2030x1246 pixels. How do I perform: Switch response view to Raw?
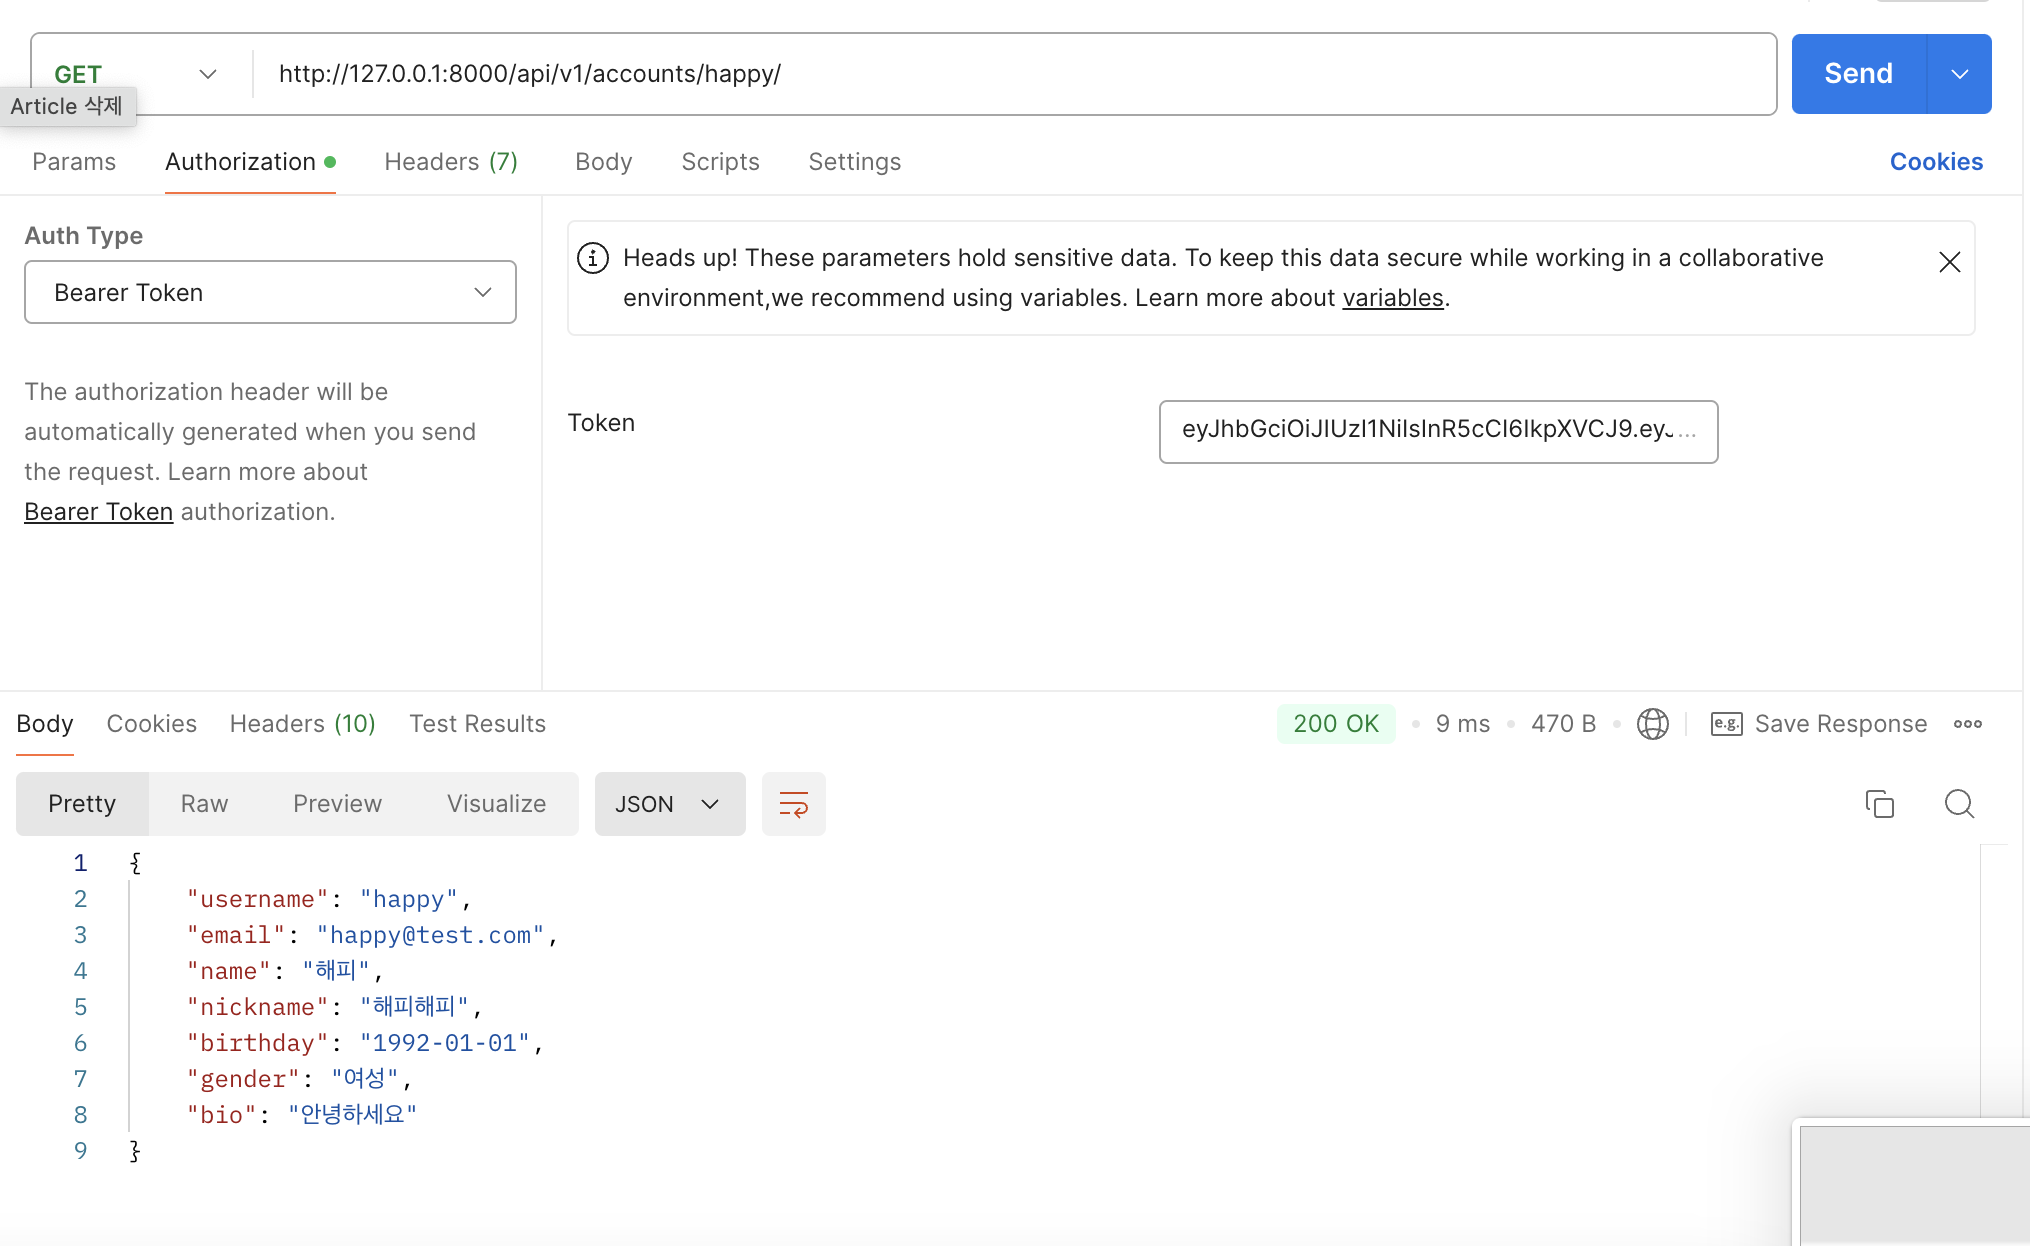204,804
